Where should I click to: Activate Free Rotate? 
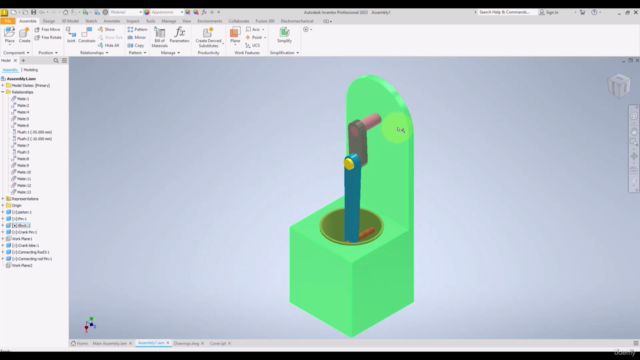coord(48,37)
